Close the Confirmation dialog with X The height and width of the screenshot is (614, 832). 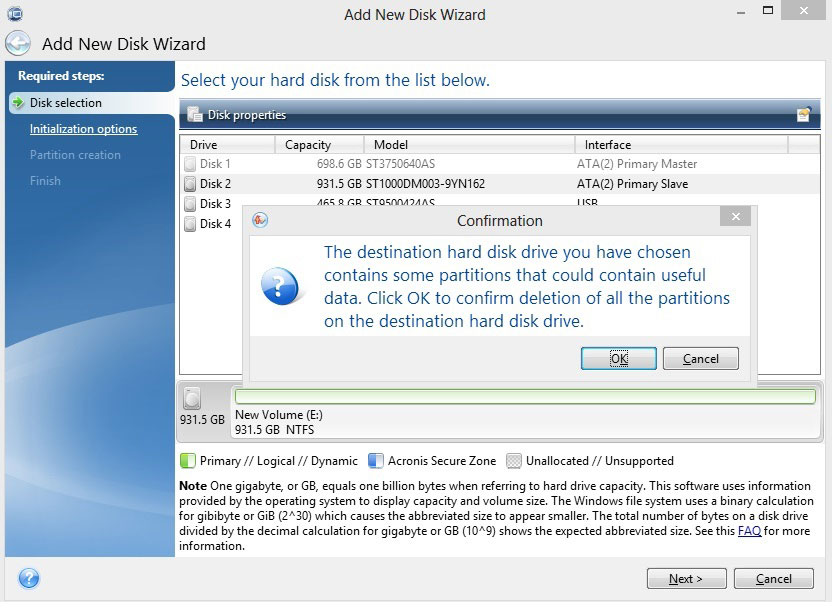coord(735,218)
